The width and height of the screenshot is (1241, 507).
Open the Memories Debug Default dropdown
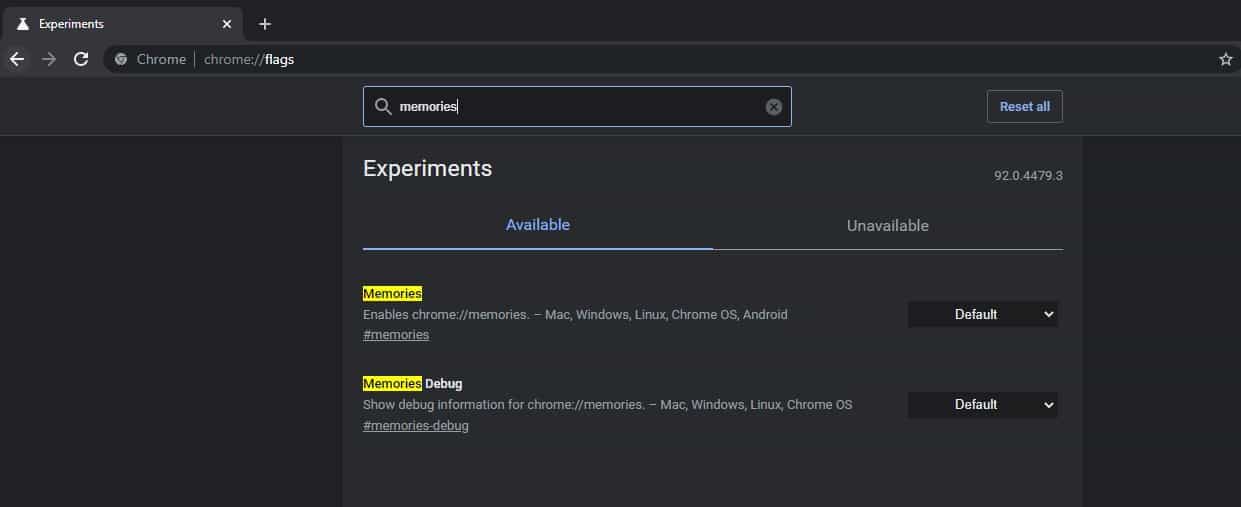982,405
